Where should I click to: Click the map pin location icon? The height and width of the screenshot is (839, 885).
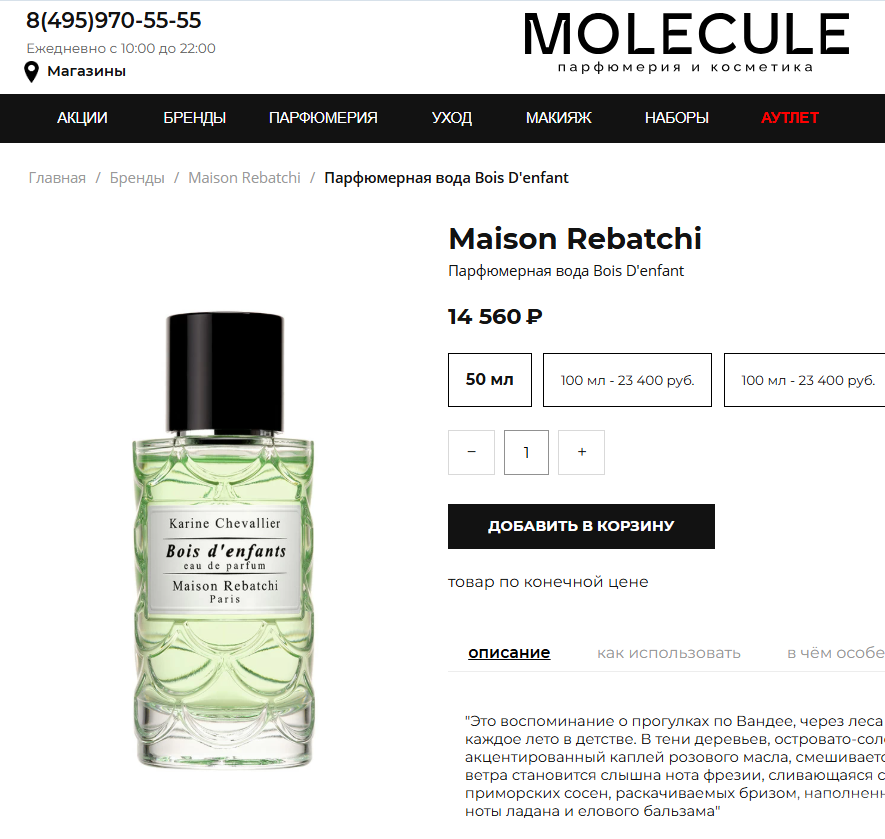click(x=31, y=72)
